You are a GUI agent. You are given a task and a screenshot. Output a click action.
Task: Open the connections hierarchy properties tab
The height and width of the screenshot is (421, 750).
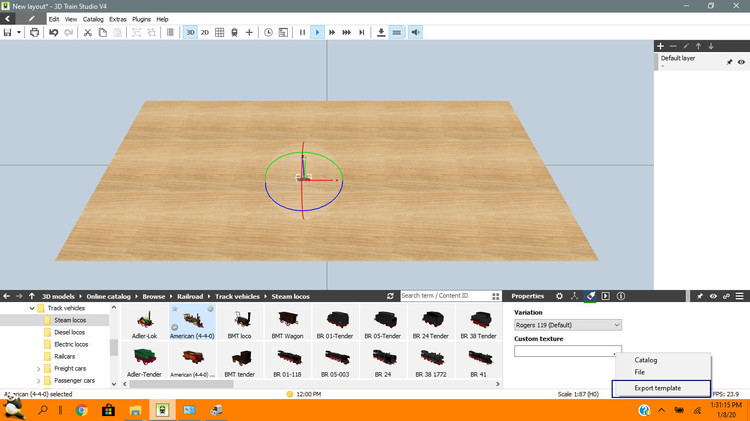coord(574,296)
